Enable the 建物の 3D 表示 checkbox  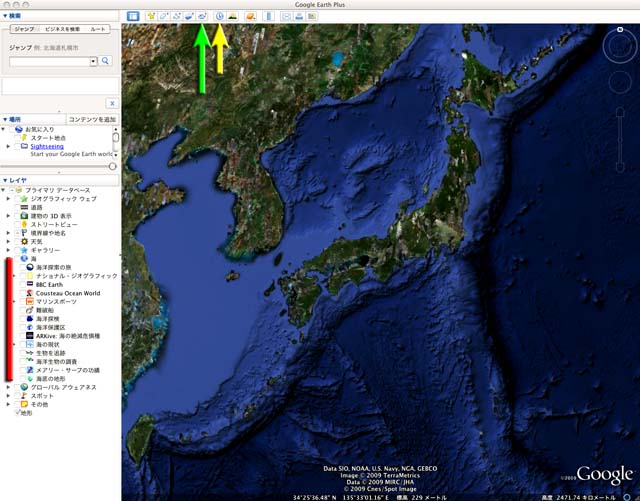coord(17,216)
